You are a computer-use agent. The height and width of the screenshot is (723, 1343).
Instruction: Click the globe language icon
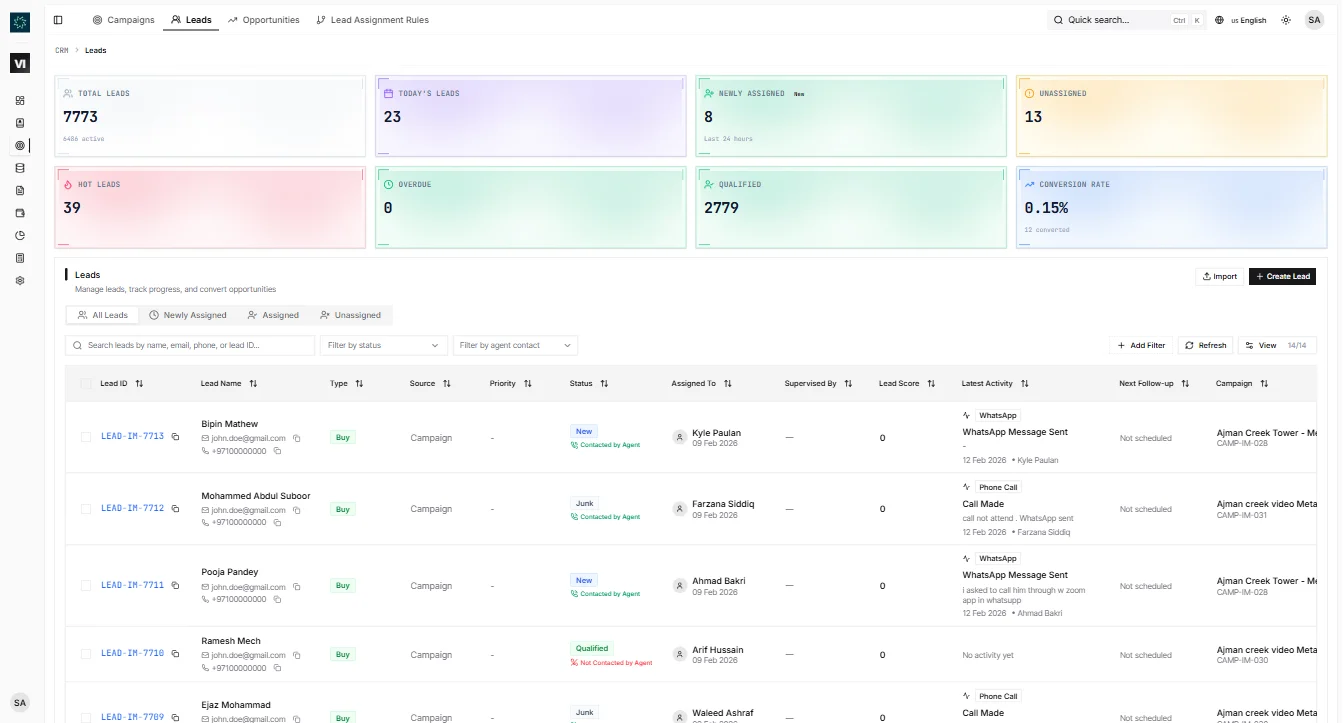[1220, 20]
